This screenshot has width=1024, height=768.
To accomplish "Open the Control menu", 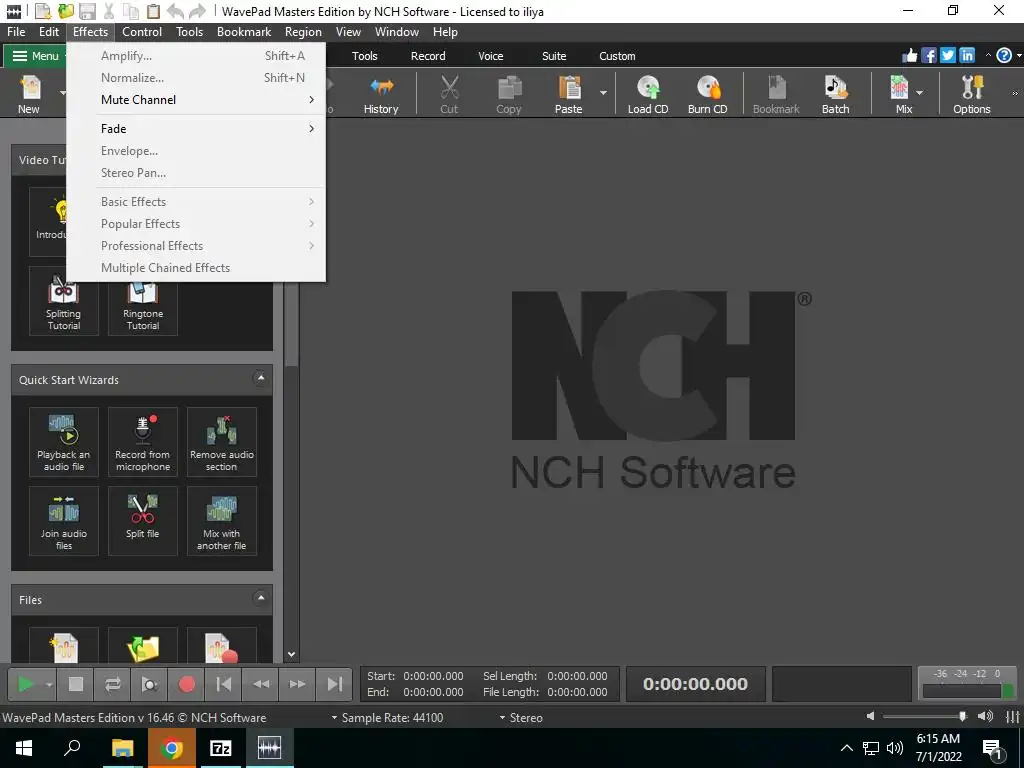I will point(142,32).
